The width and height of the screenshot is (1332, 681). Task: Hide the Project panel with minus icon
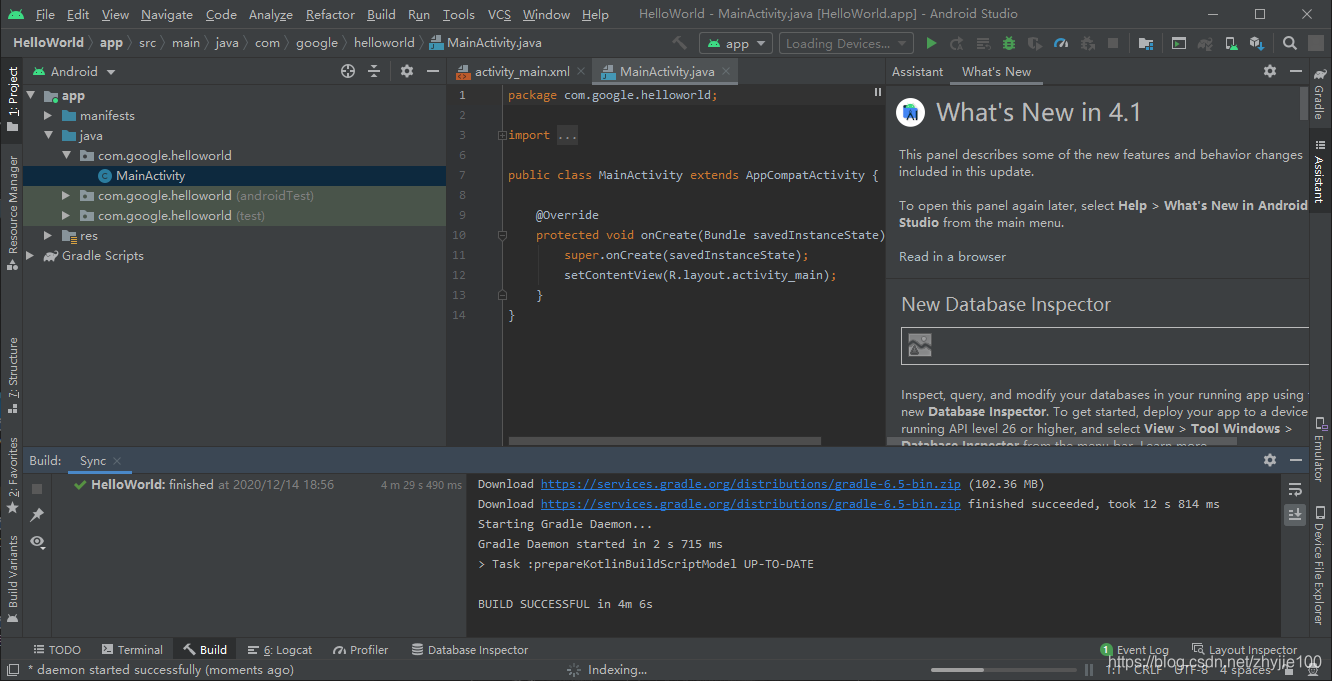click(433, 71)
